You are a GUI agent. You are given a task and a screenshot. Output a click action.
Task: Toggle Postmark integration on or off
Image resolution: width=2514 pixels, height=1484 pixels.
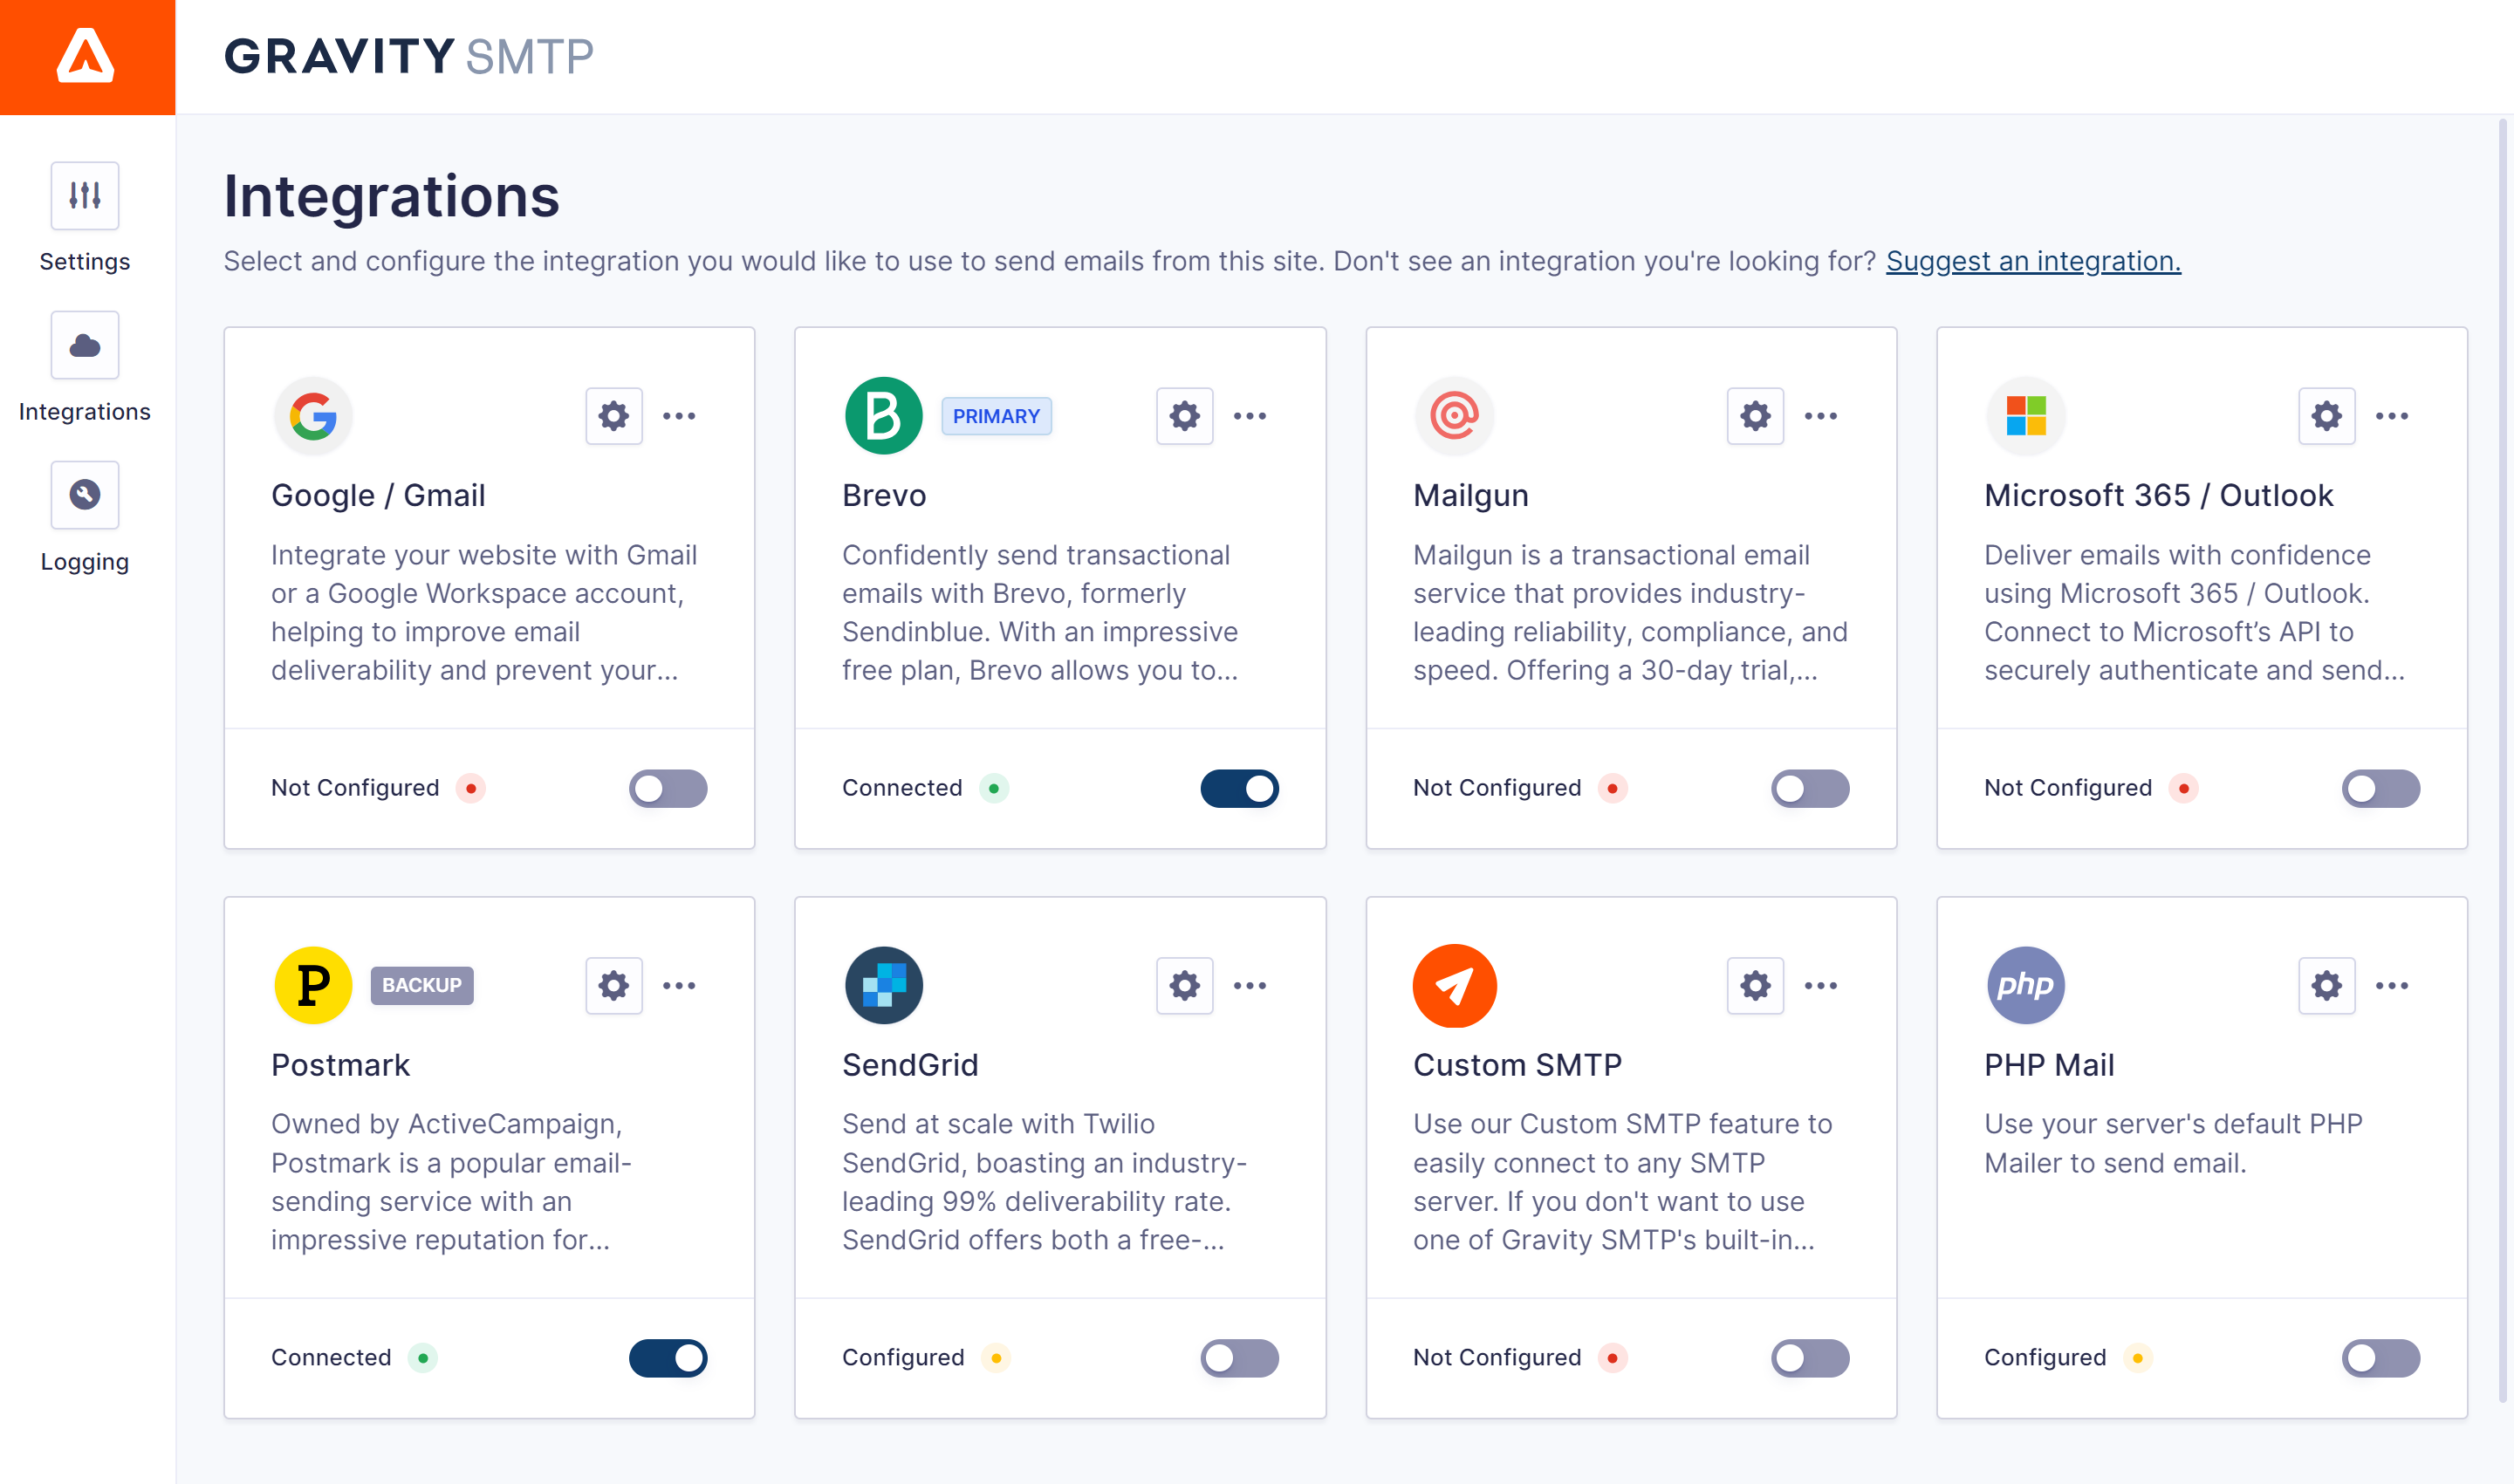pos(669,1357)
